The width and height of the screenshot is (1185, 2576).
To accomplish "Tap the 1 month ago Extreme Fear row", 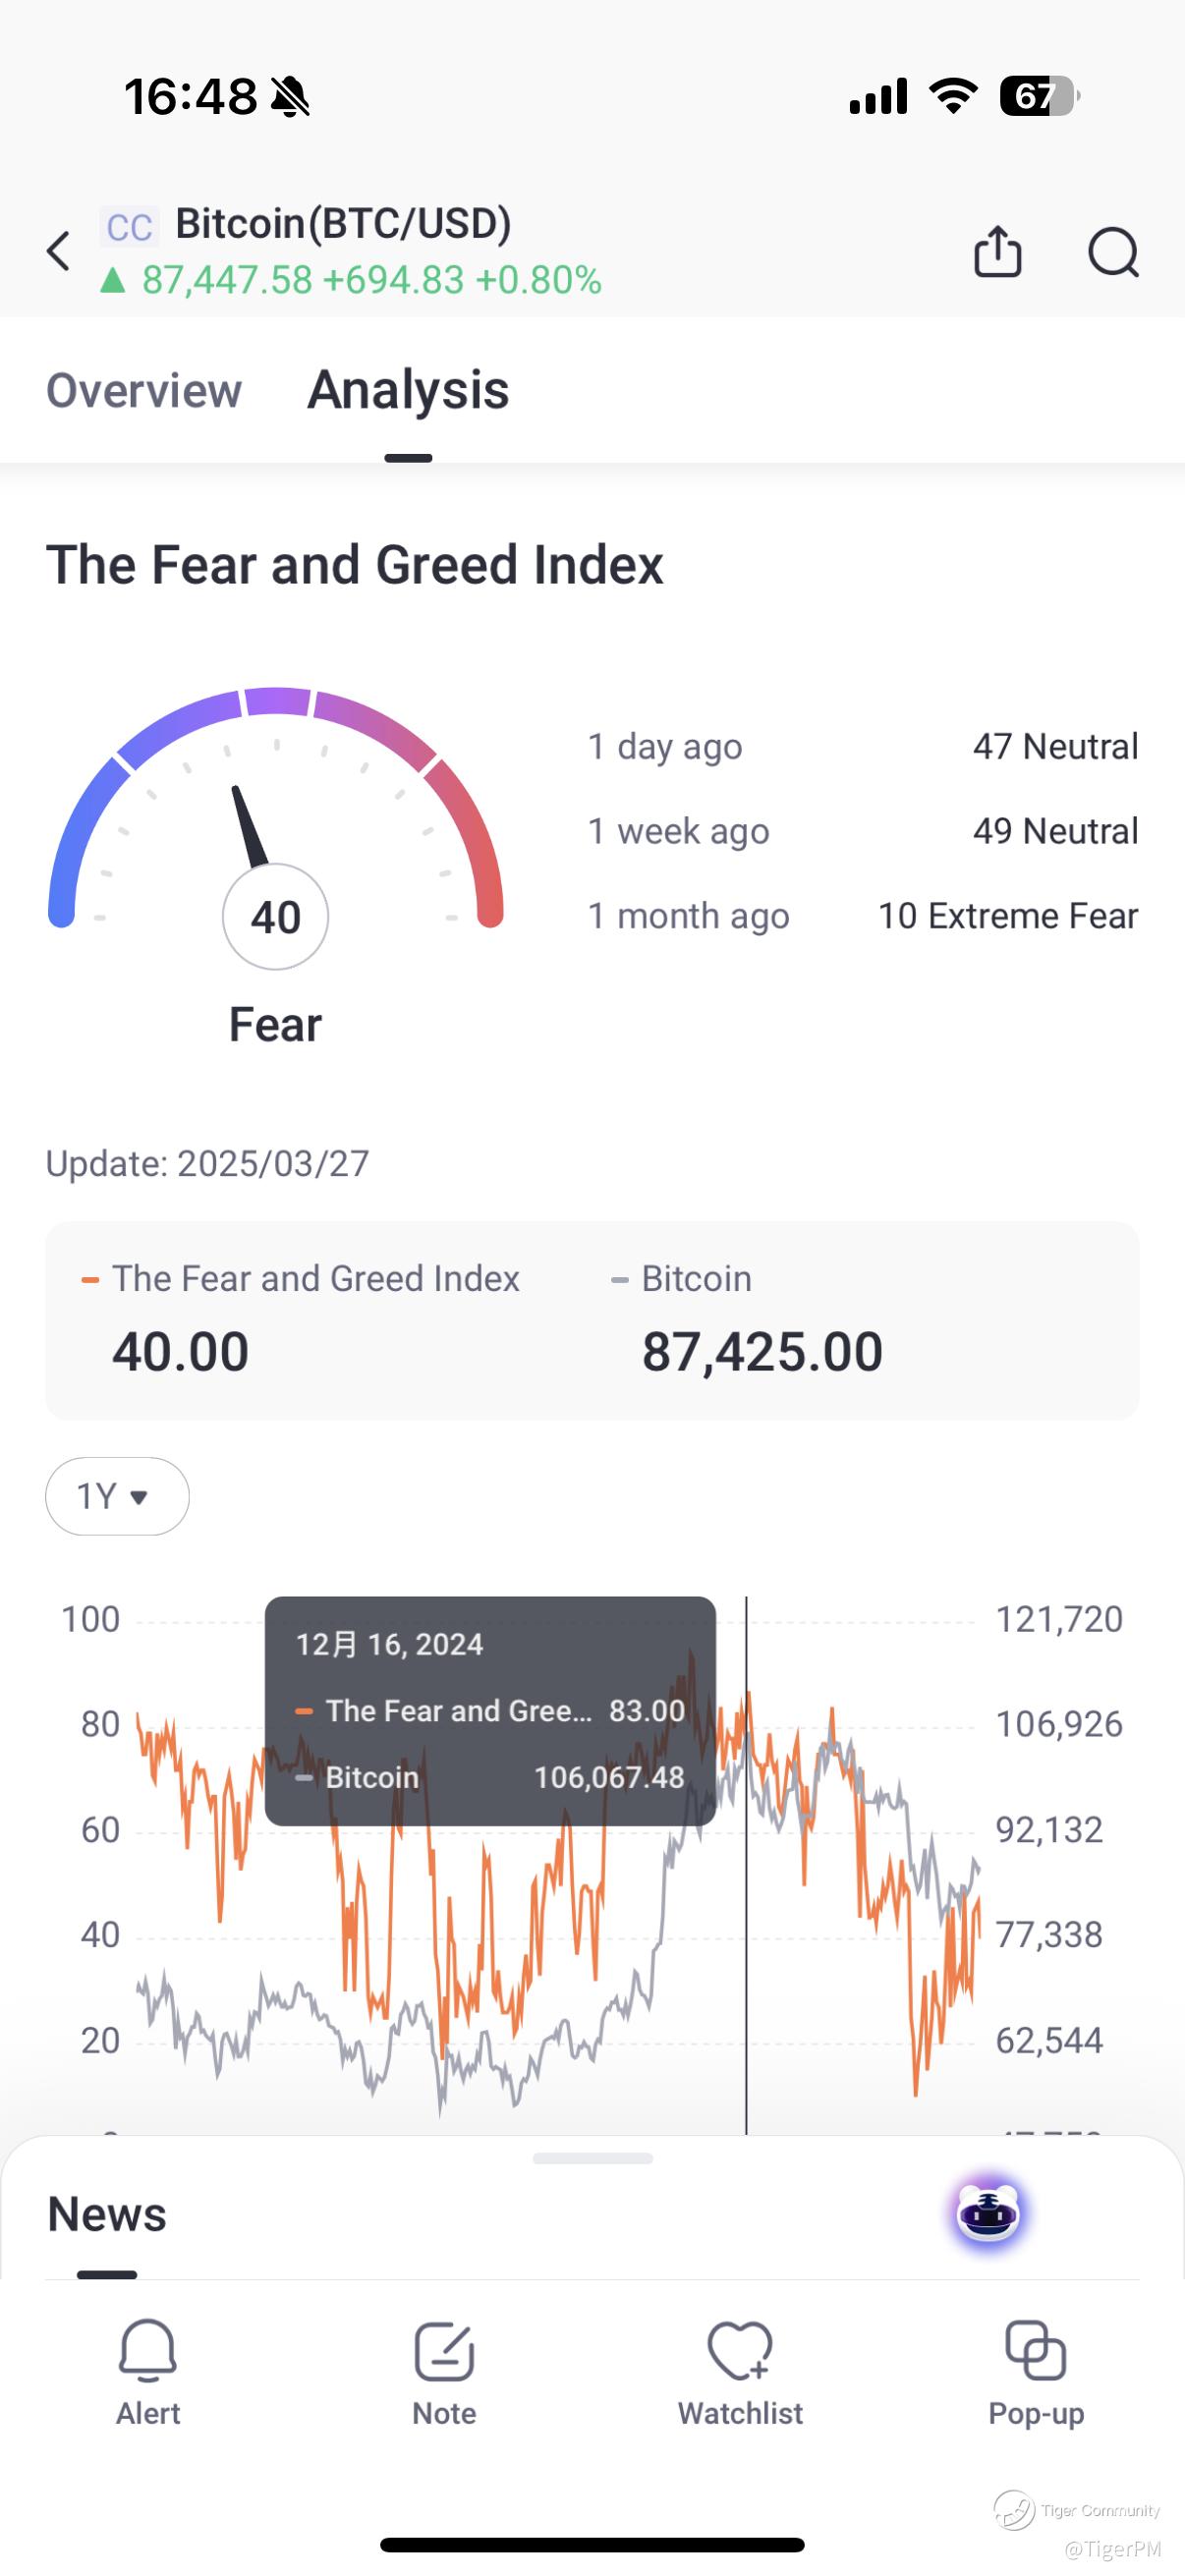I will 862,916.
